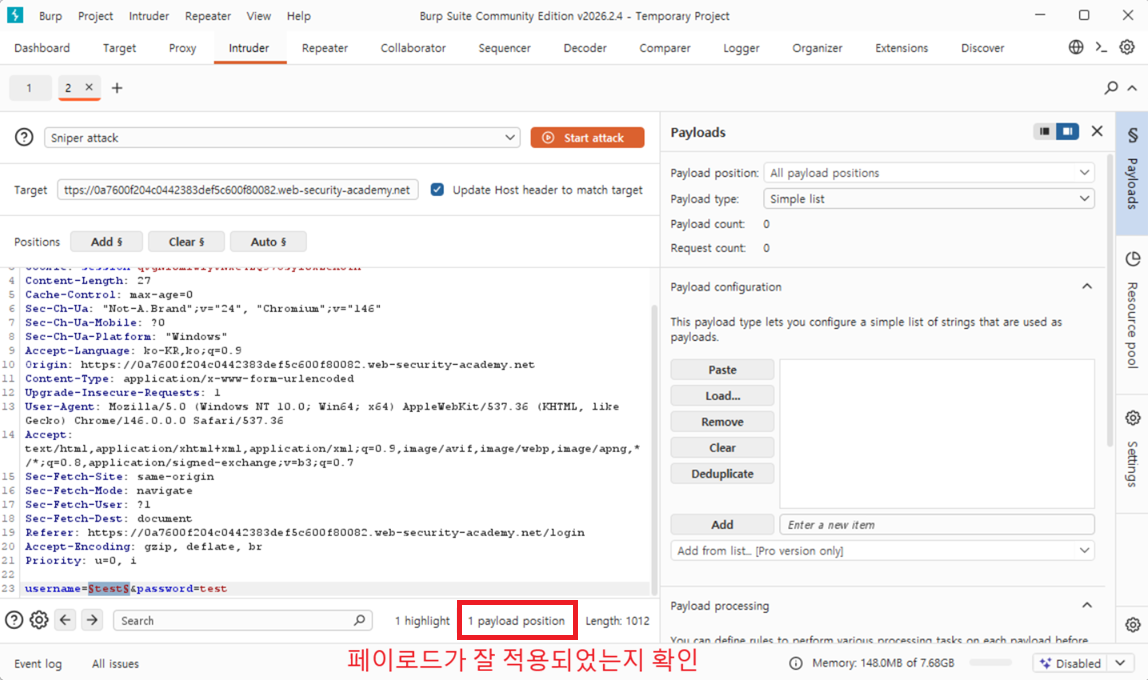The height and width of the screenshot is (680, 1148).
Task: Switch to single-pane layout icon
Action: (x=1045, y=132)
